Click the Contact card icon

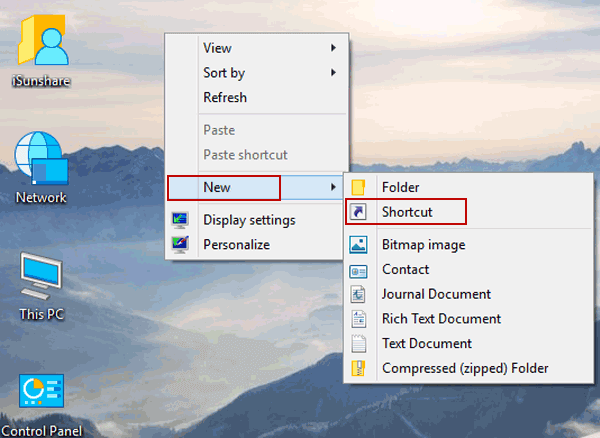click(359, 269)
